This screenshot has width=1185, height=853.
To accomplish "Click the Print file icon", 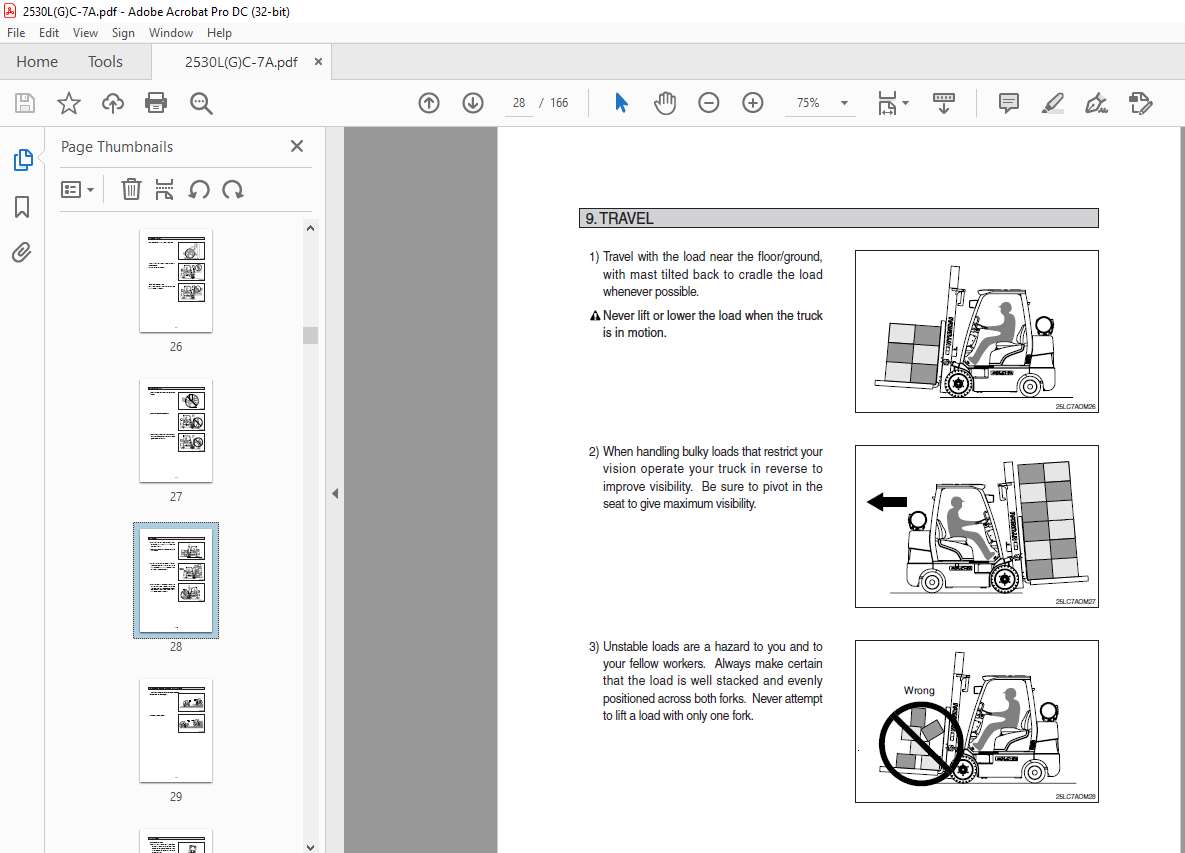I will 156,103.
